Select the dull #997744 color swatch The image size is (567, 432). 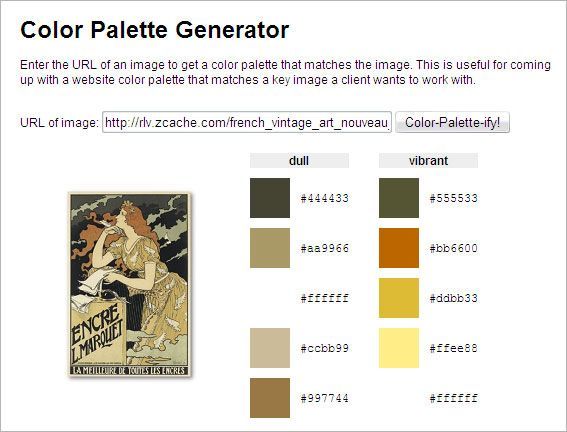(x=270, y=398)
